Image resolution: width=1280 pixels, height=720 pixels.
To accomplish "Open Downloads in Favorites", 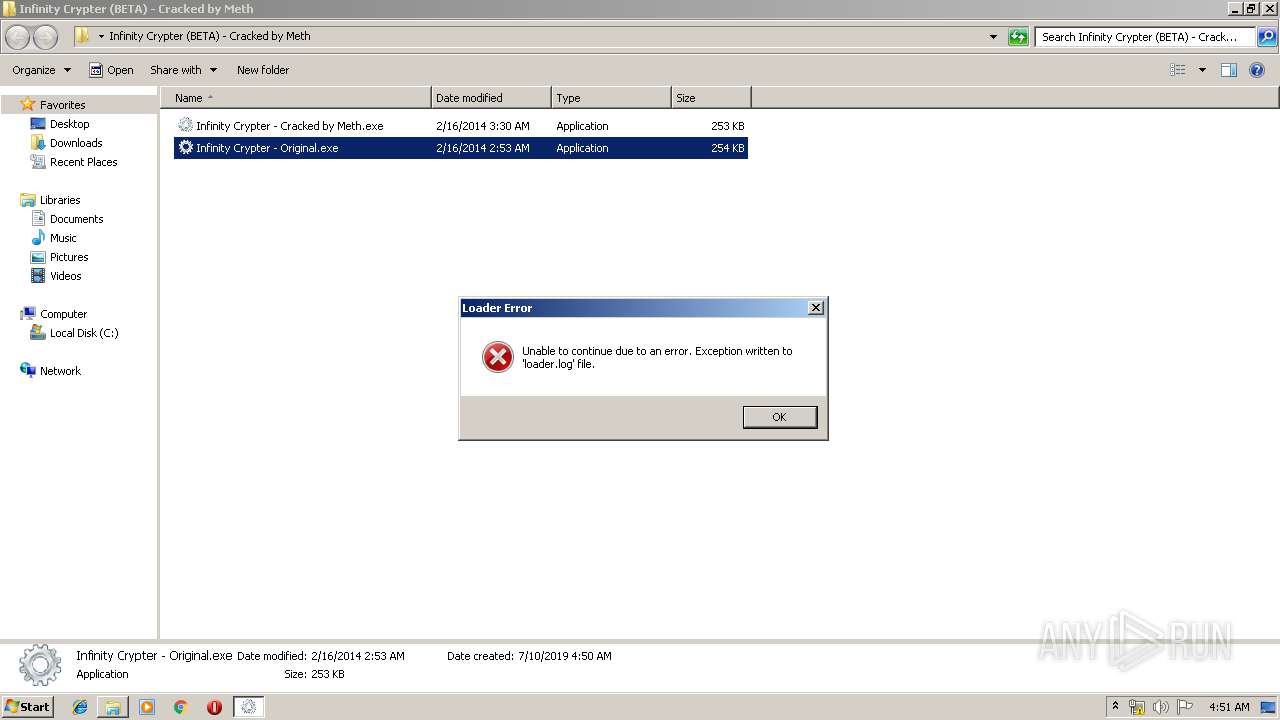I will (x=76, y=143).
